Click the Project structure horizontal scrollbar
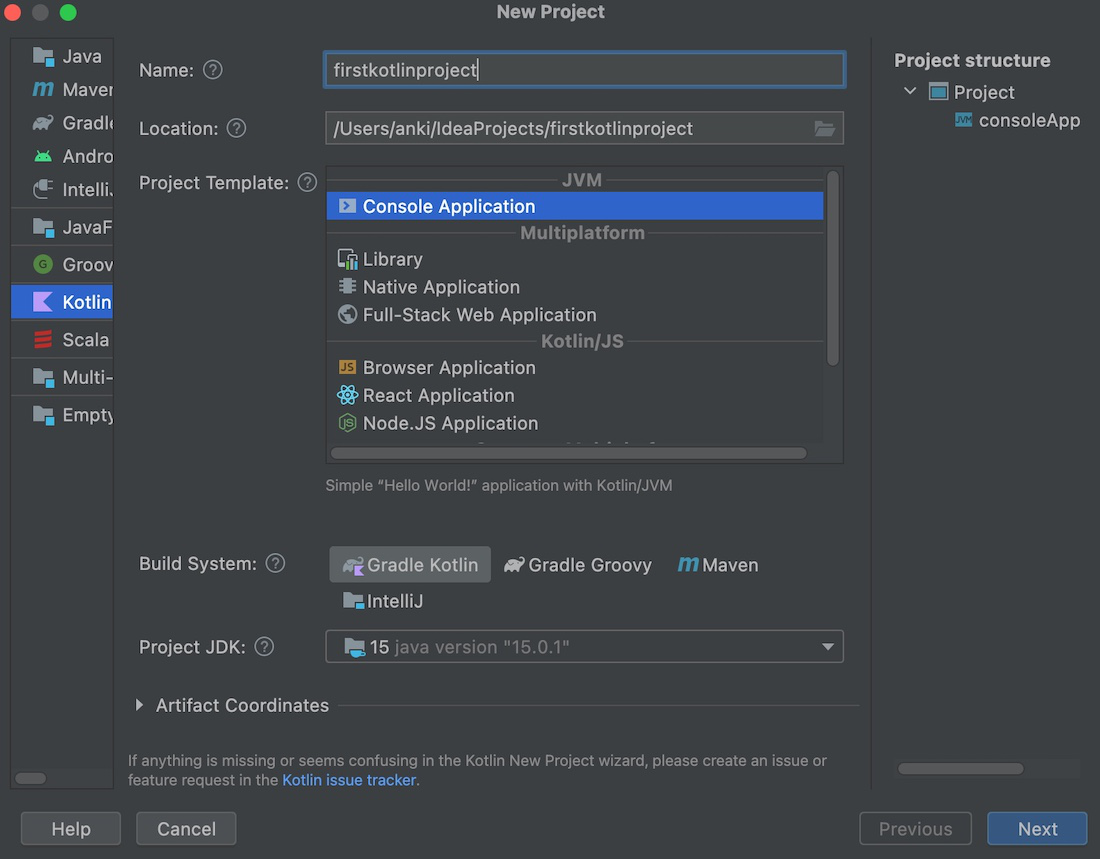The width and height of the screenshot is (1100, 859). point(960,768)
